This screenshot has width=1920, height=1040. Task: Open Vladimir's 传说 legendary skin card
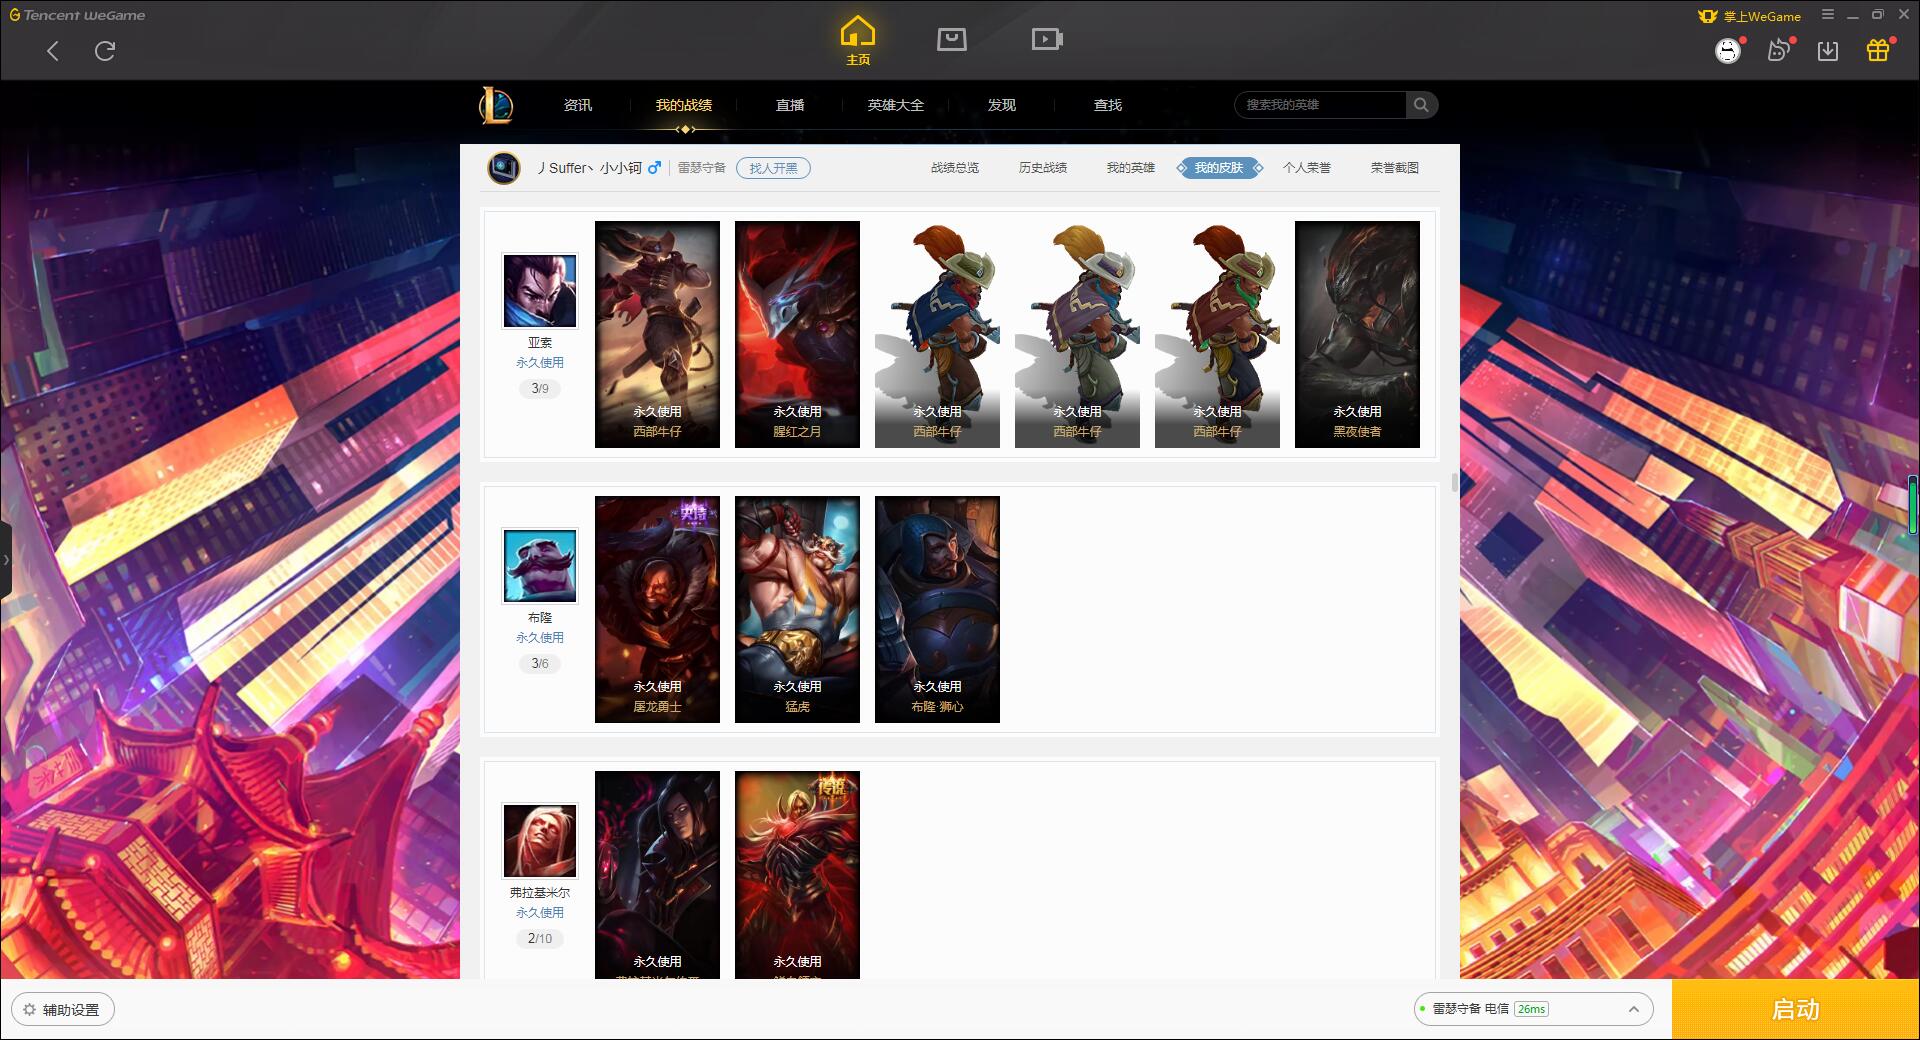(x=797, y=875)
